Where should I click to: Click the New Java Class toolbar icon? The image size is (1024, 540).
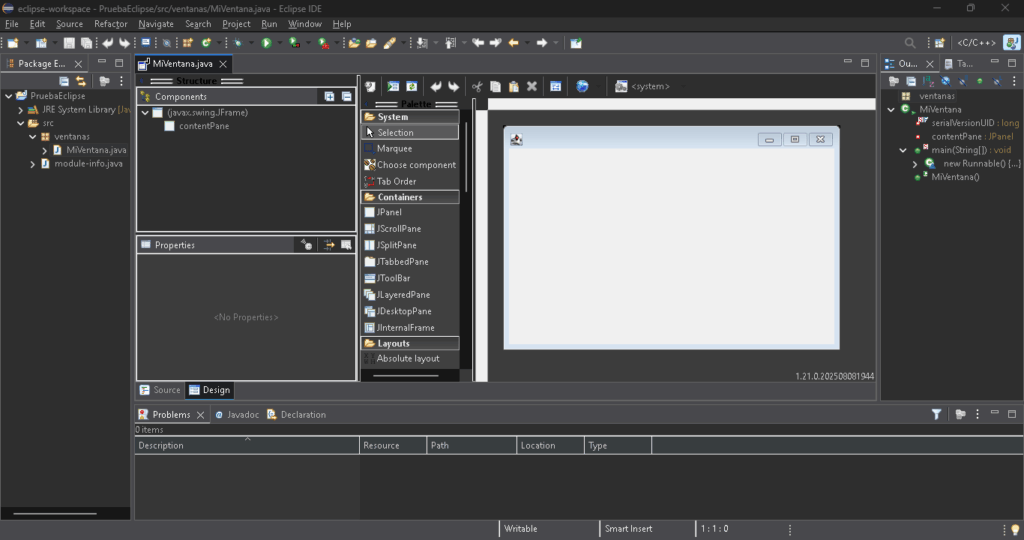point(206,43)
